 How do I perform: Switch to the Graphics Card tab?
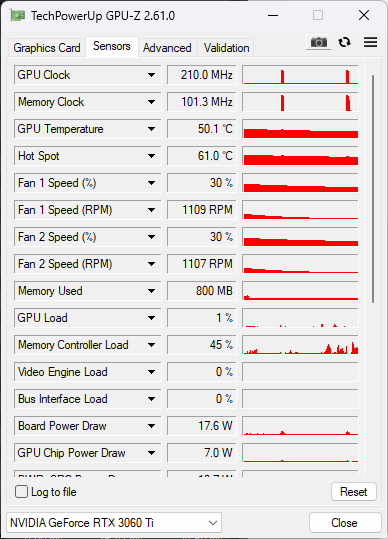click(x=47, y=48)
